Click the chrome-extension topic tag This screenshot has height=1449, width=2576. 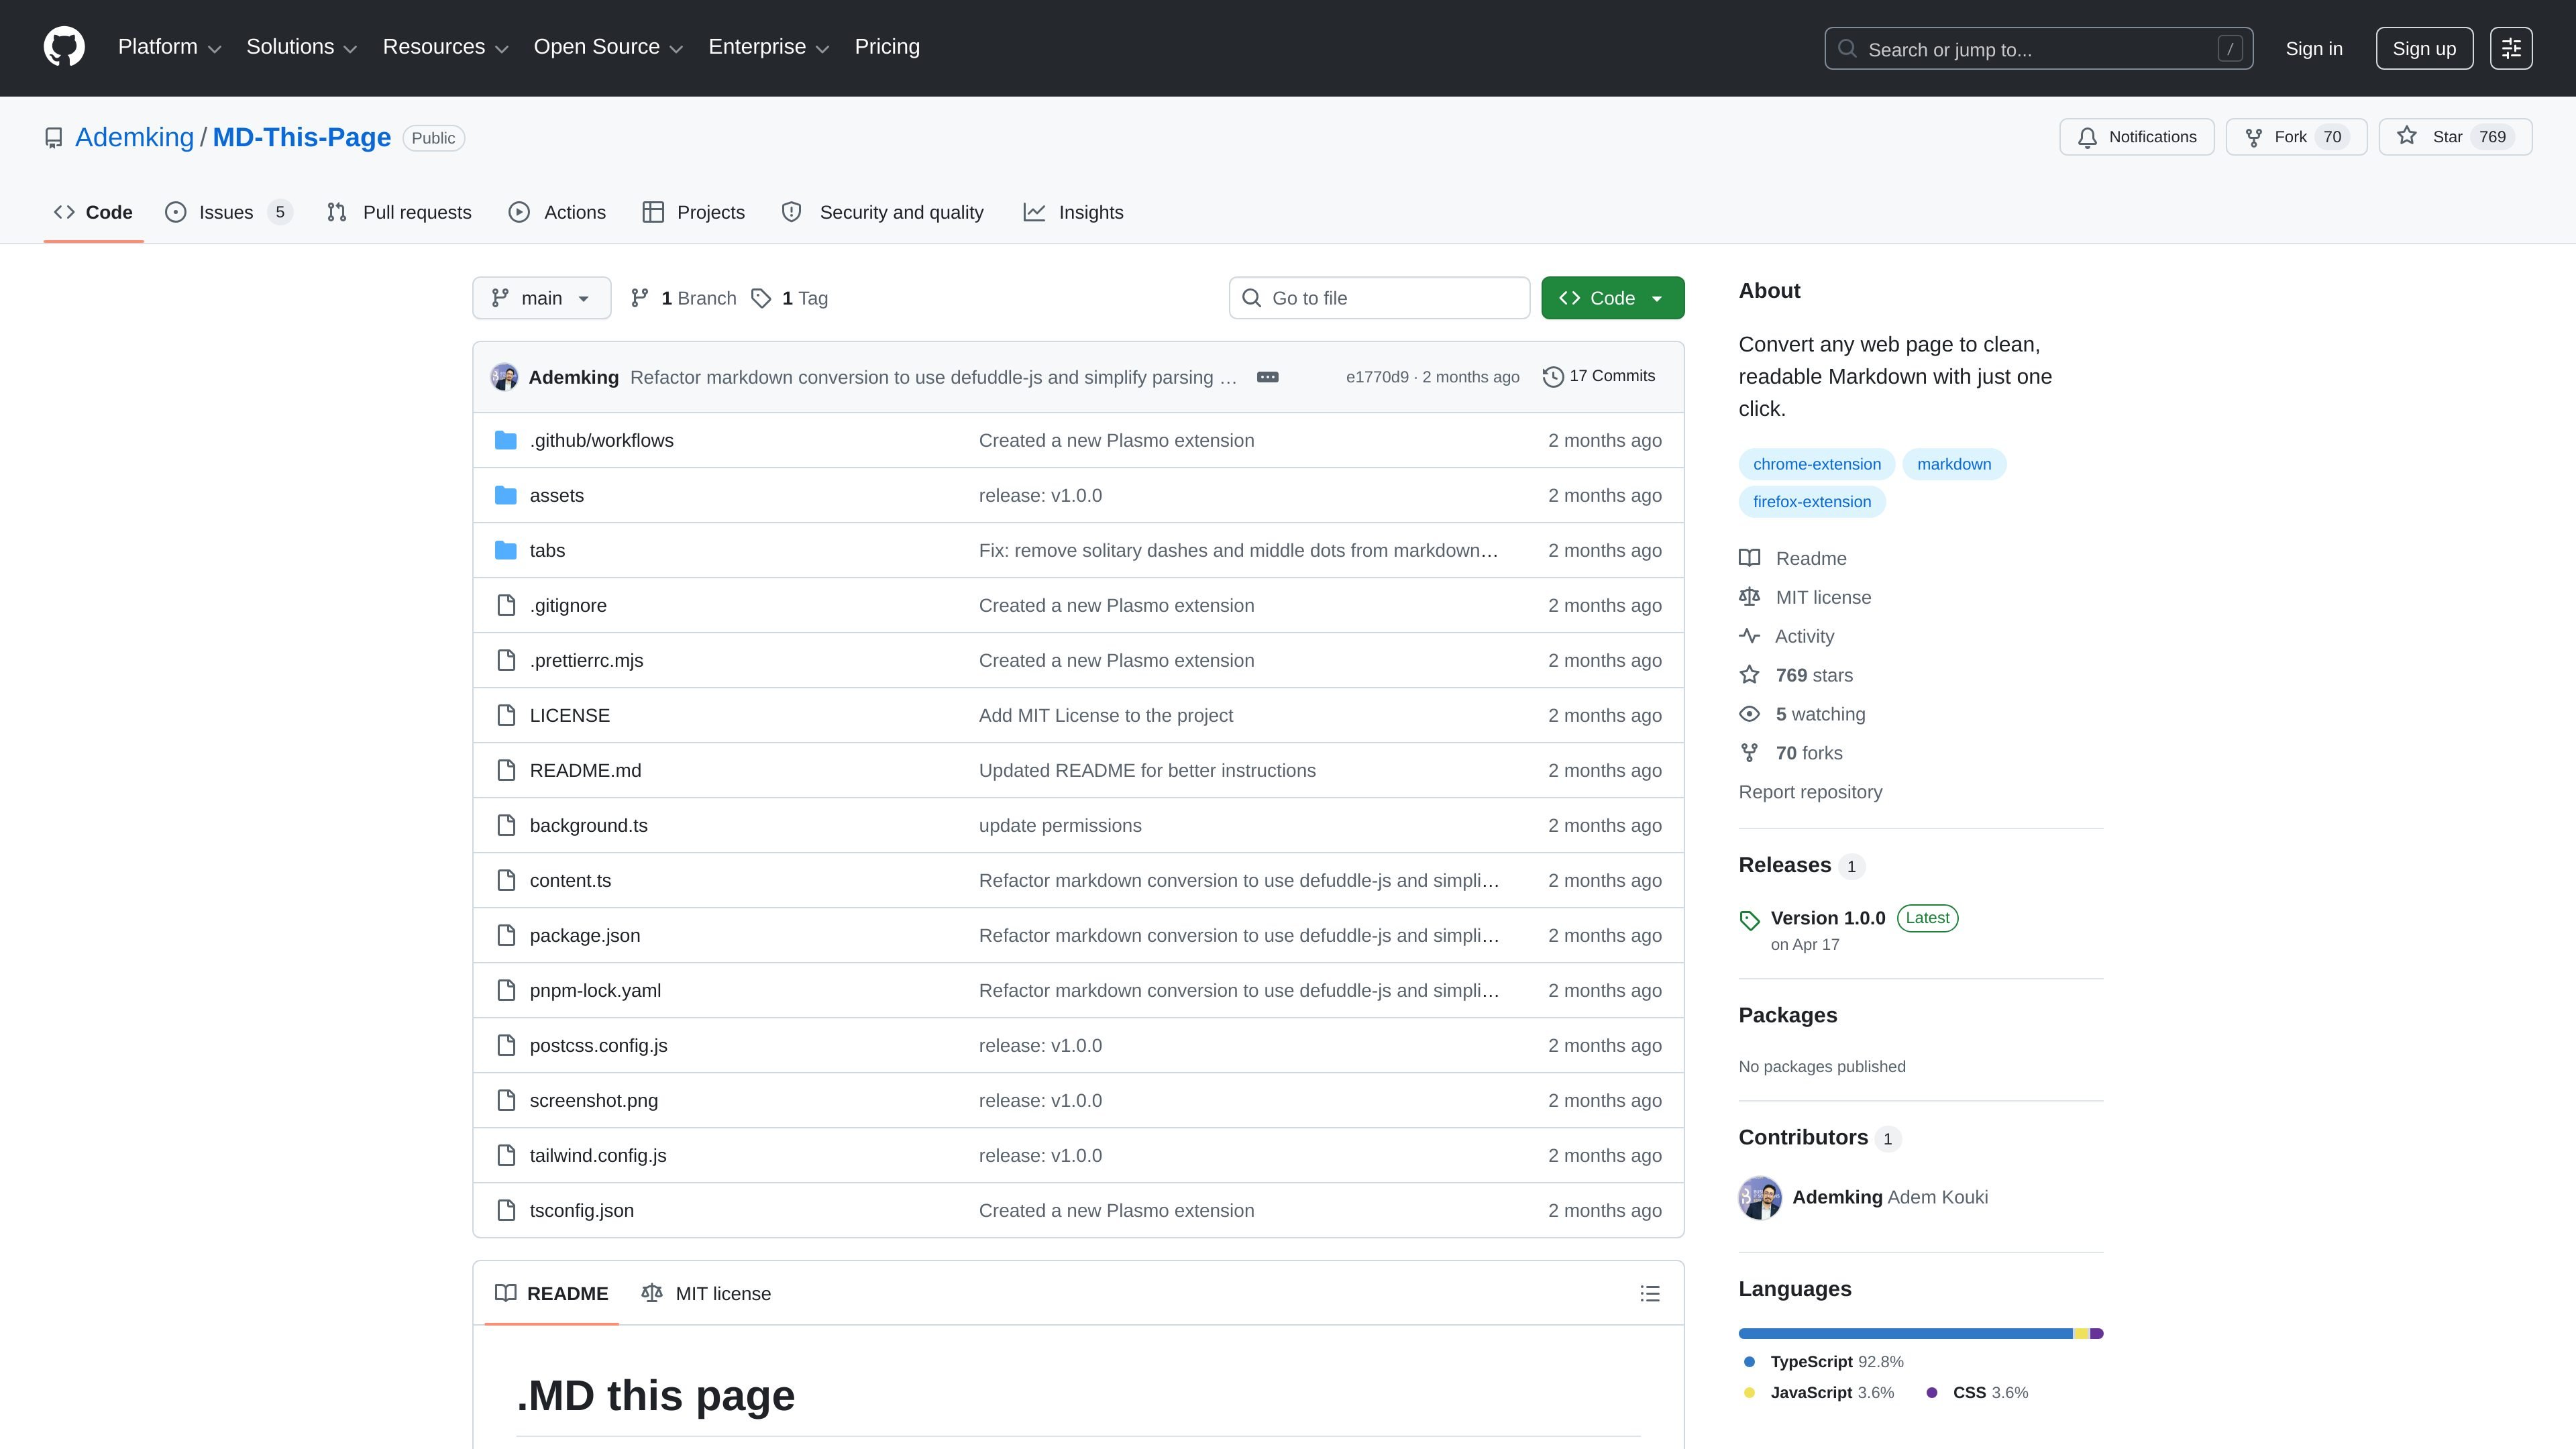pyautogui.click(x=1816, y=464)
